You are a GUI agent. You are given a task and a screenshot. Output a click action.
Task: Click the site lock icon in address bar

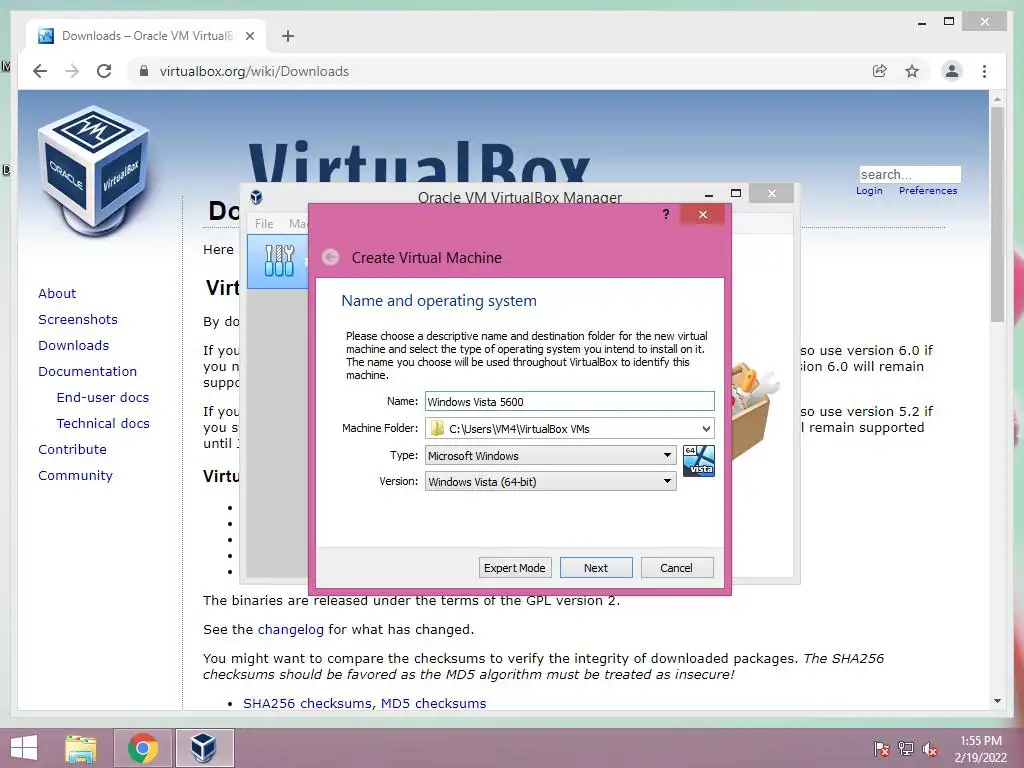point(144,71)
